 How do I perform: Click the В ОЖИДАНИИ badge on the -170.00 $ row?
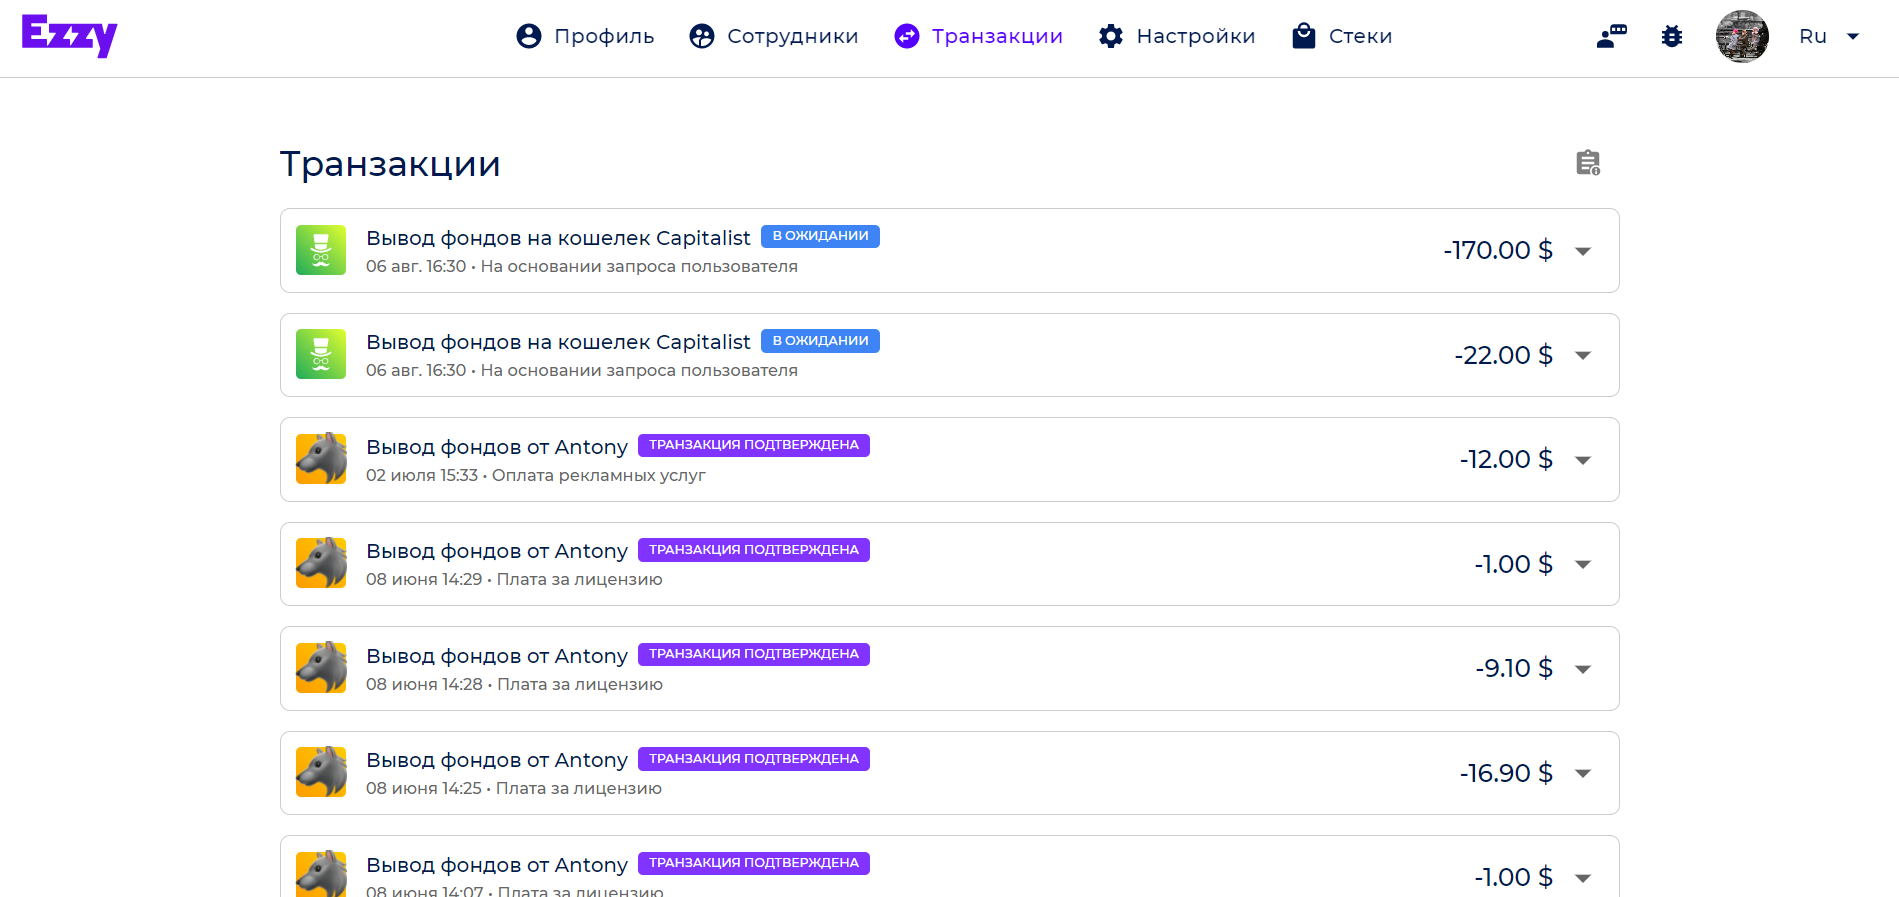pyautogui.click(x=820, y=236)
